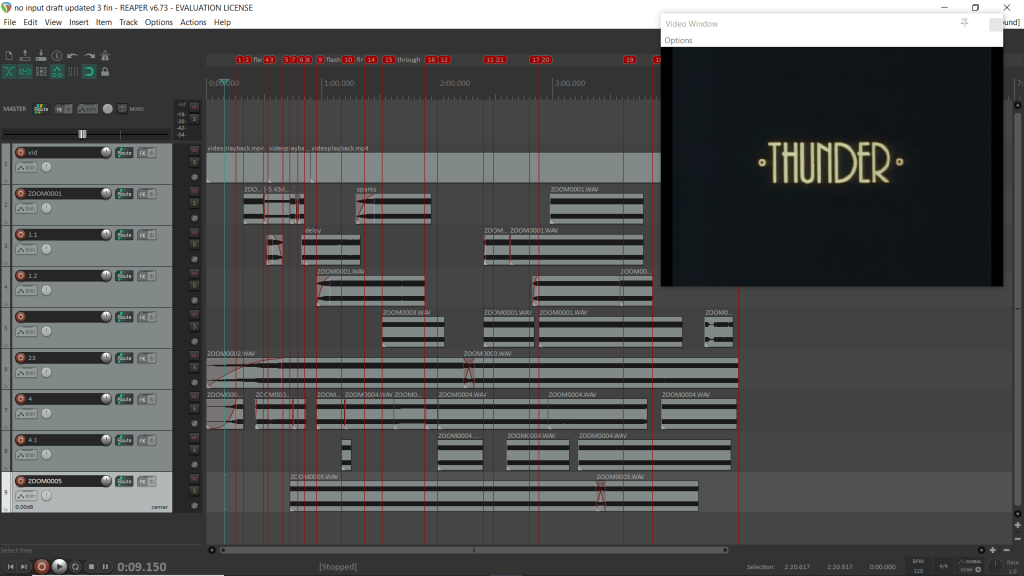Open FX for ZOOM0001 track

(x=142, y=194)
